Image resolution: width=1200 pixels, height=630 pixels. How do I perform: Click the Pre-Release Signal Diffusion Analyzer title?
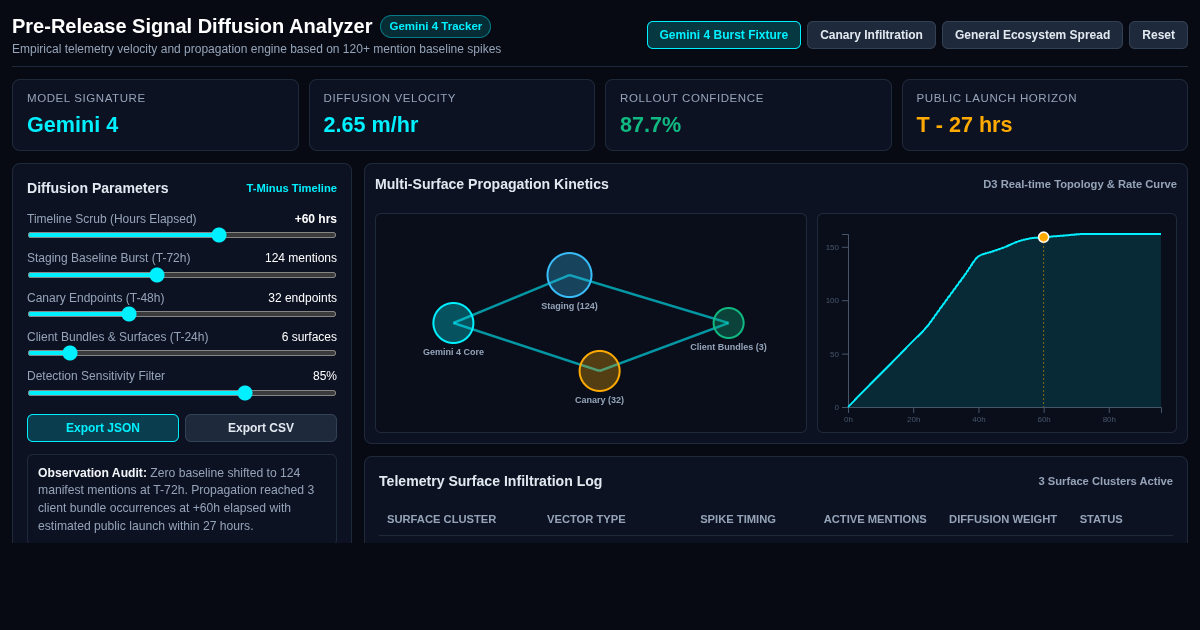pos(192,26)
